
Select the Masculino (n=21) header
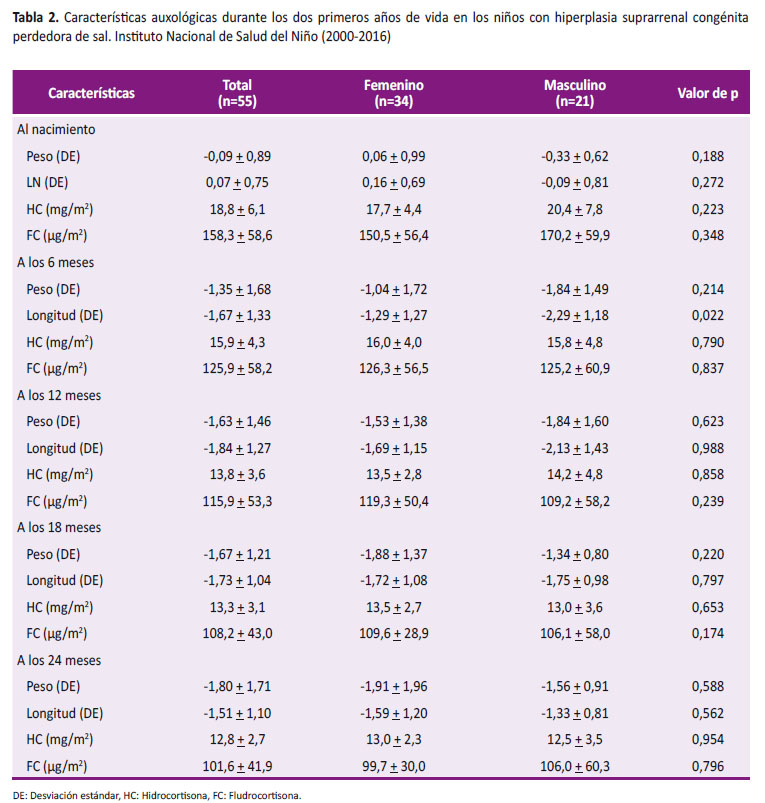pyautogui.click(x=575, y=93)
